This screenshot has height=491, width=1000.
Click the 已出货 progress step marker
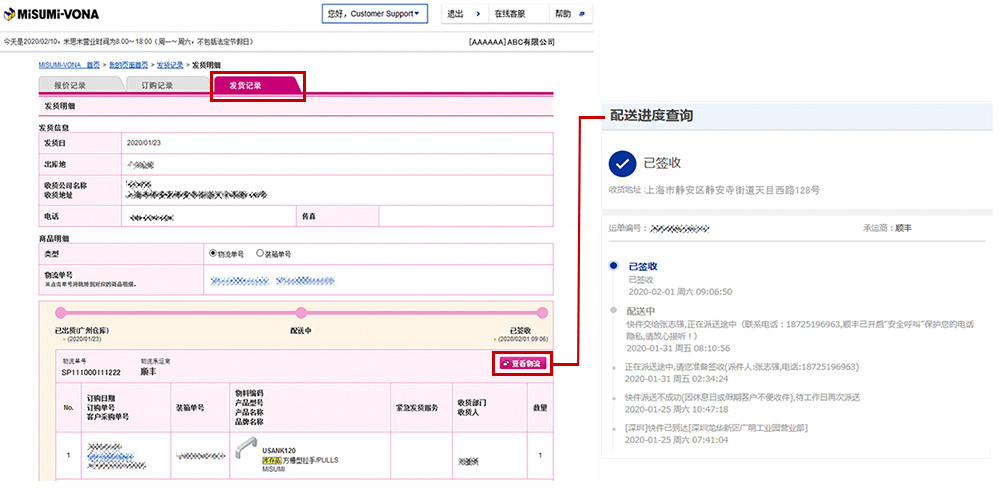(61, 312)
